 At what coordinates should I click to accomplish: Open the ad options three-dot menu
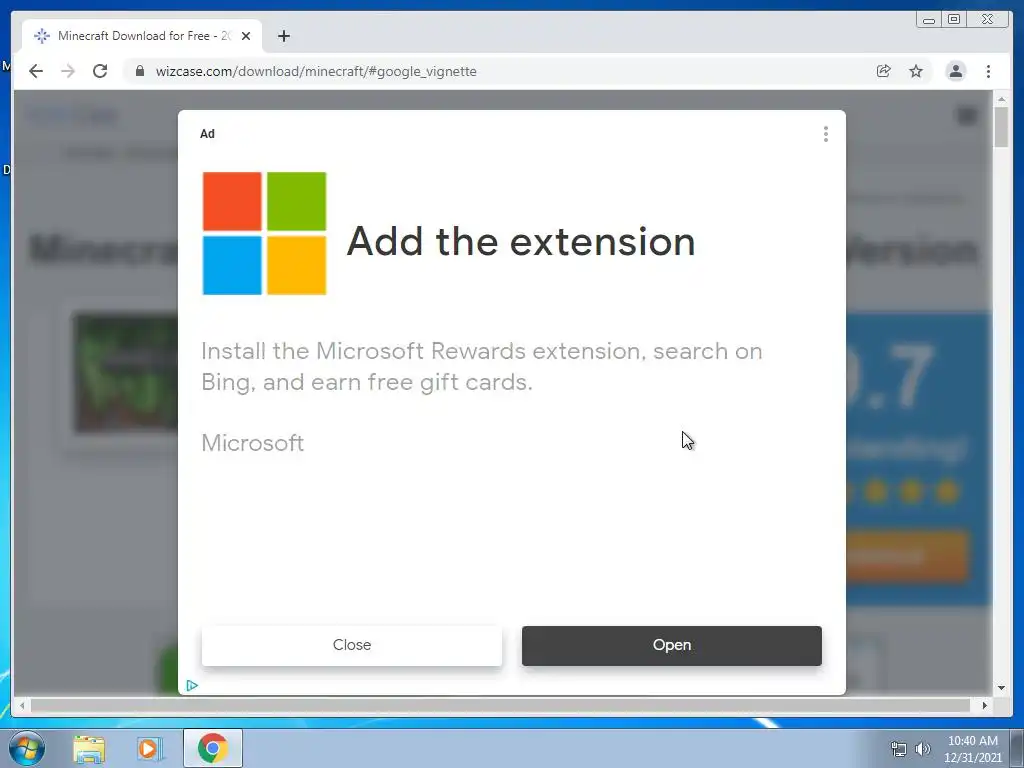(825, 134)
